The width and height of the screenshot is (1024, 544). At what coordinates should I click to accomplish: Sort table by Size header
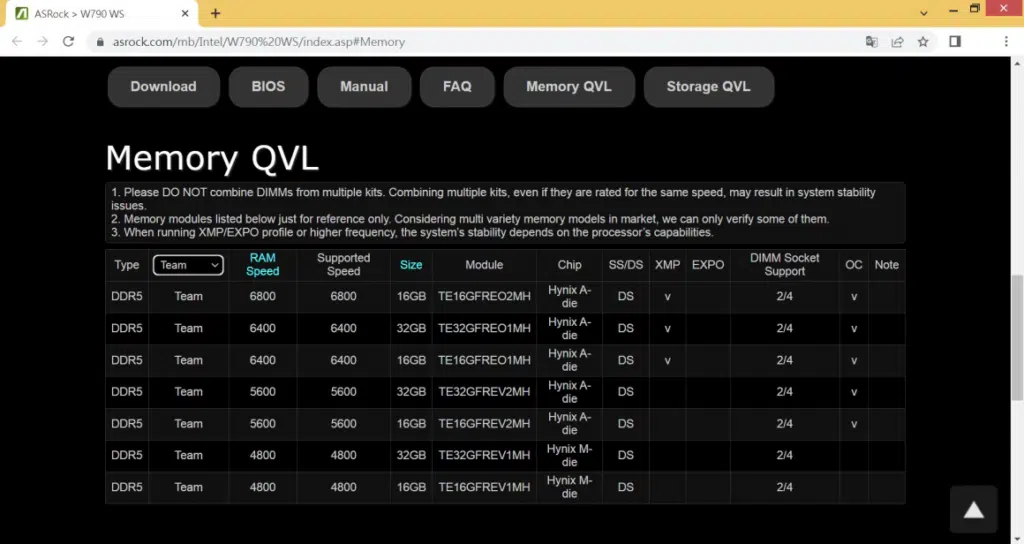[x=411, y=265]
